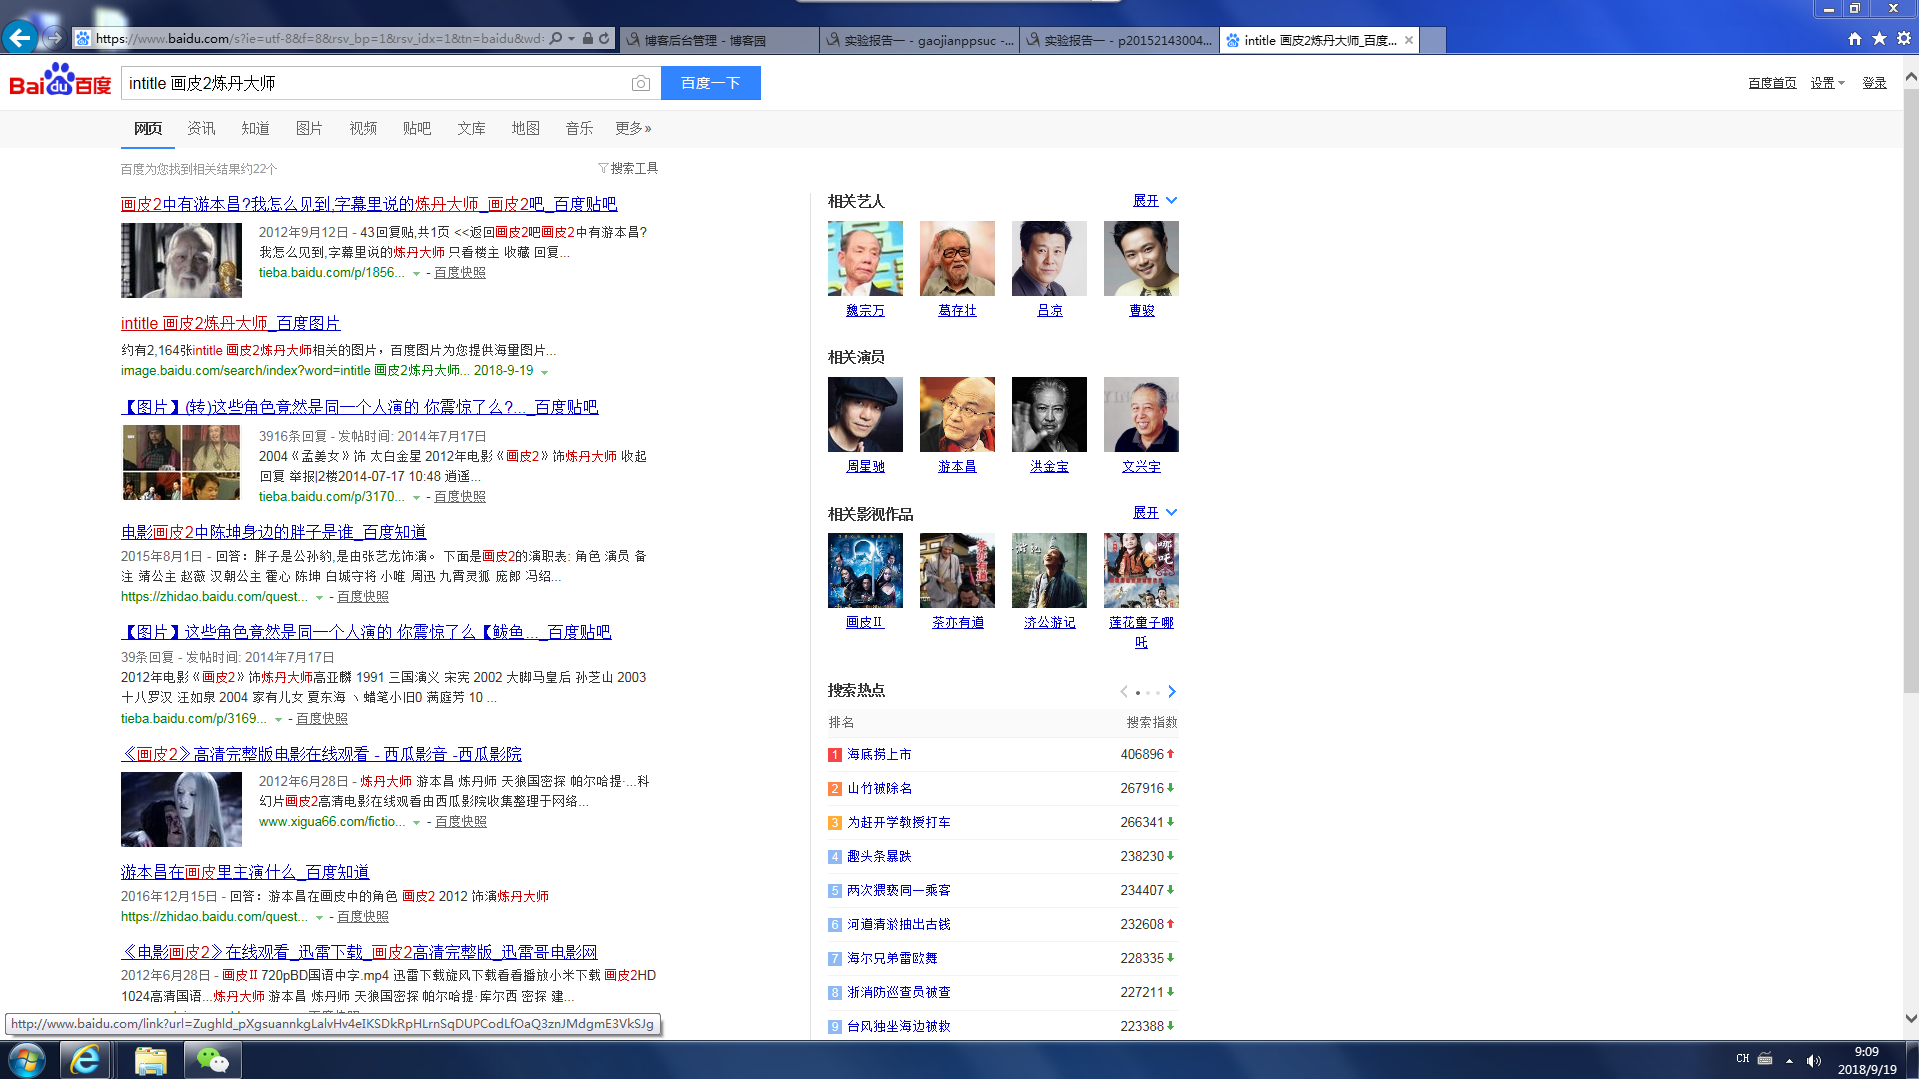Open 搜索工具 filter options
1919x1079 pixels.
(x=628, y=168)
